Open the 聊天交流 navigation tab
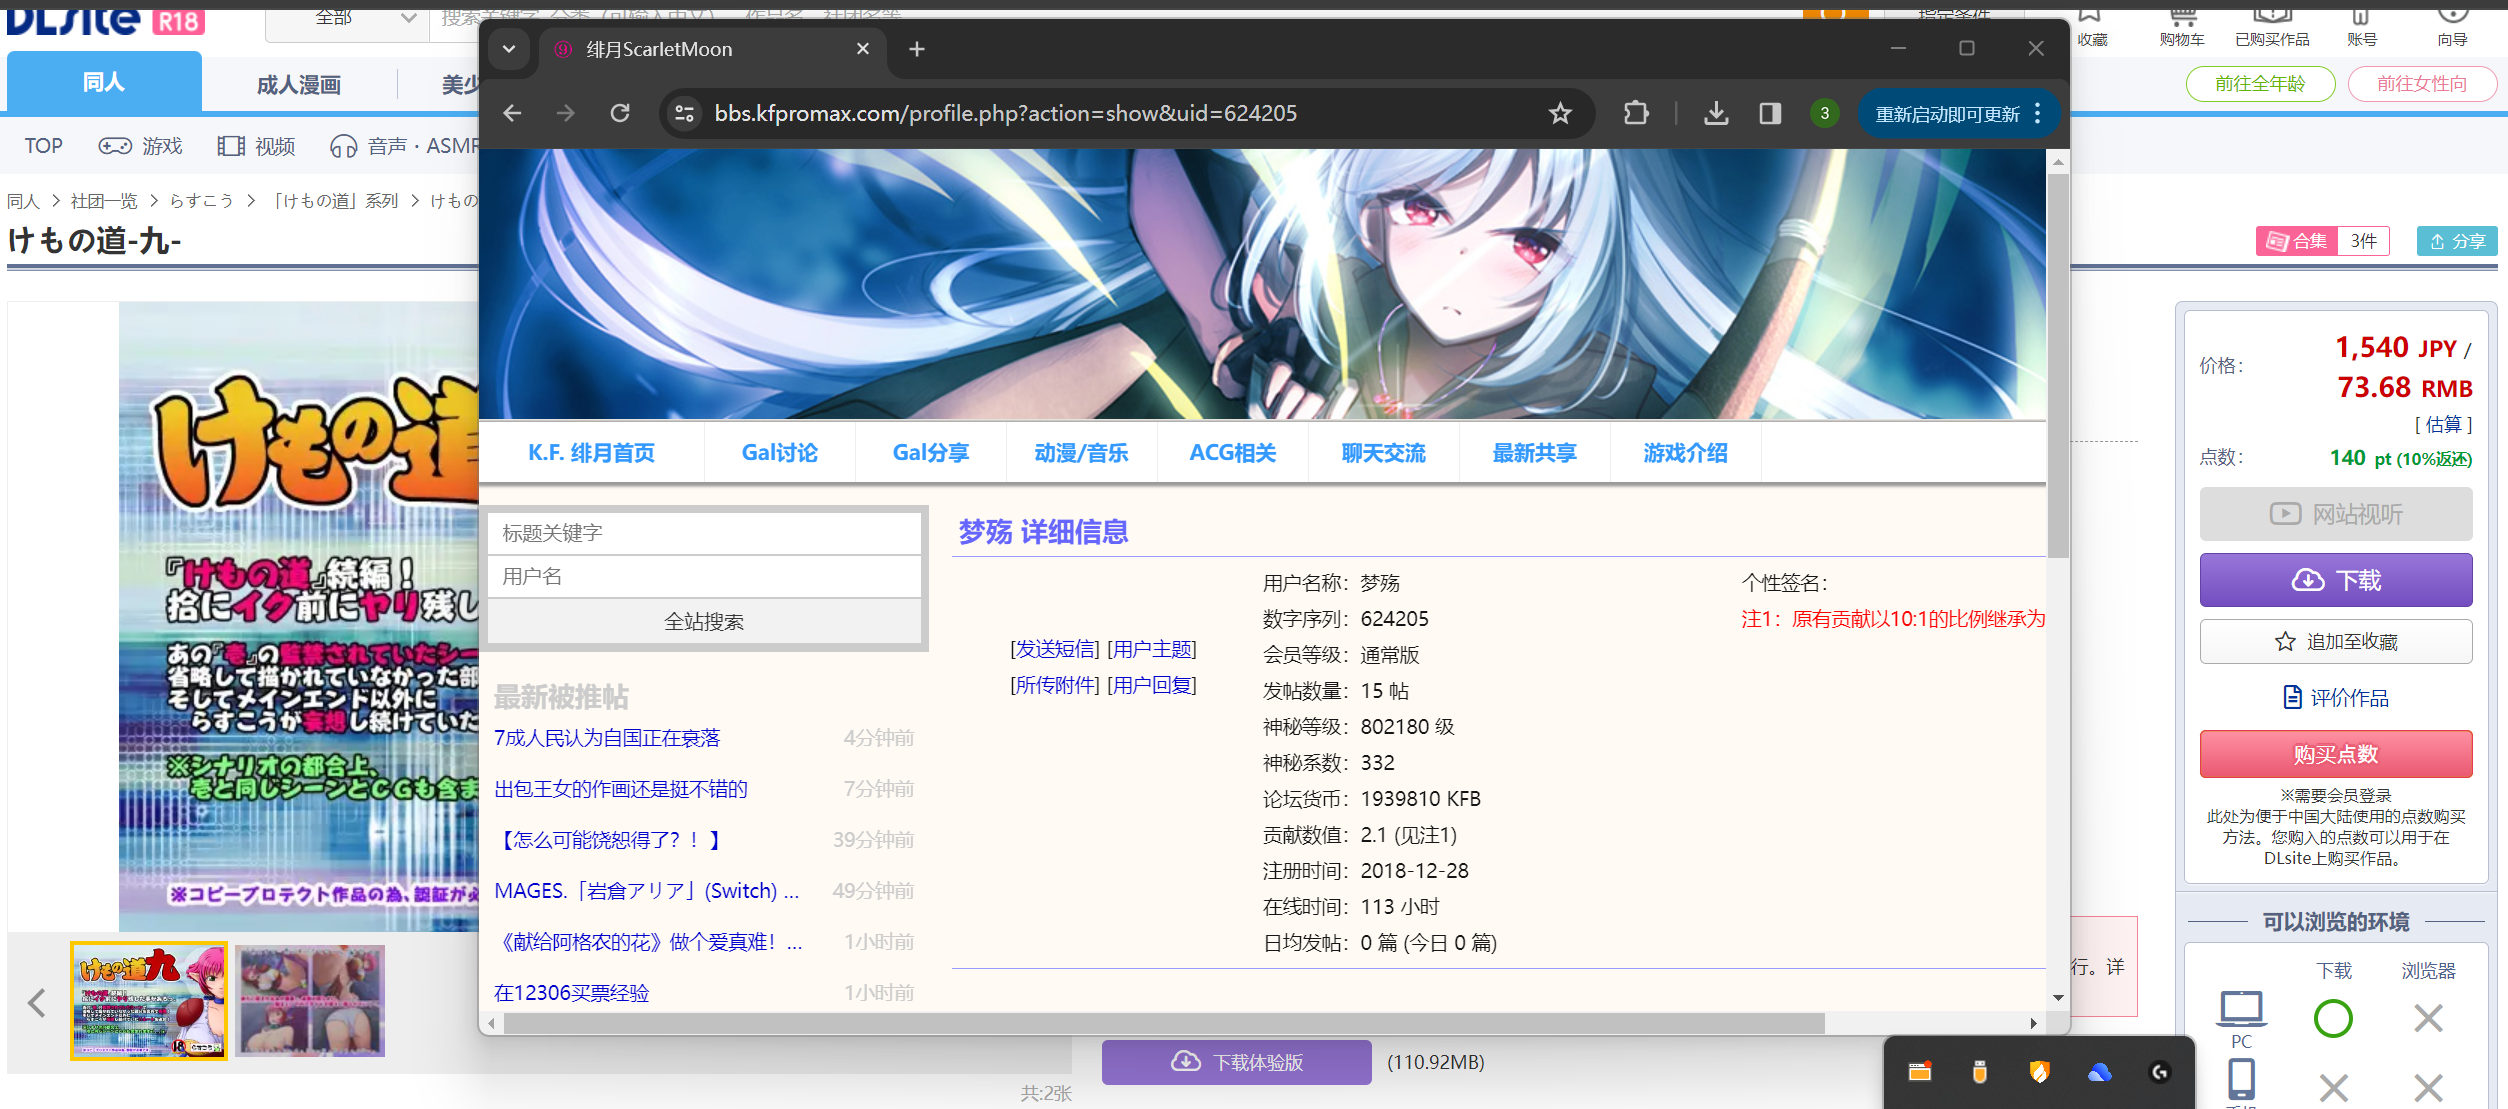Image resolution: width=2508 pixels, height=1109 pixels. coord(1383,453)
